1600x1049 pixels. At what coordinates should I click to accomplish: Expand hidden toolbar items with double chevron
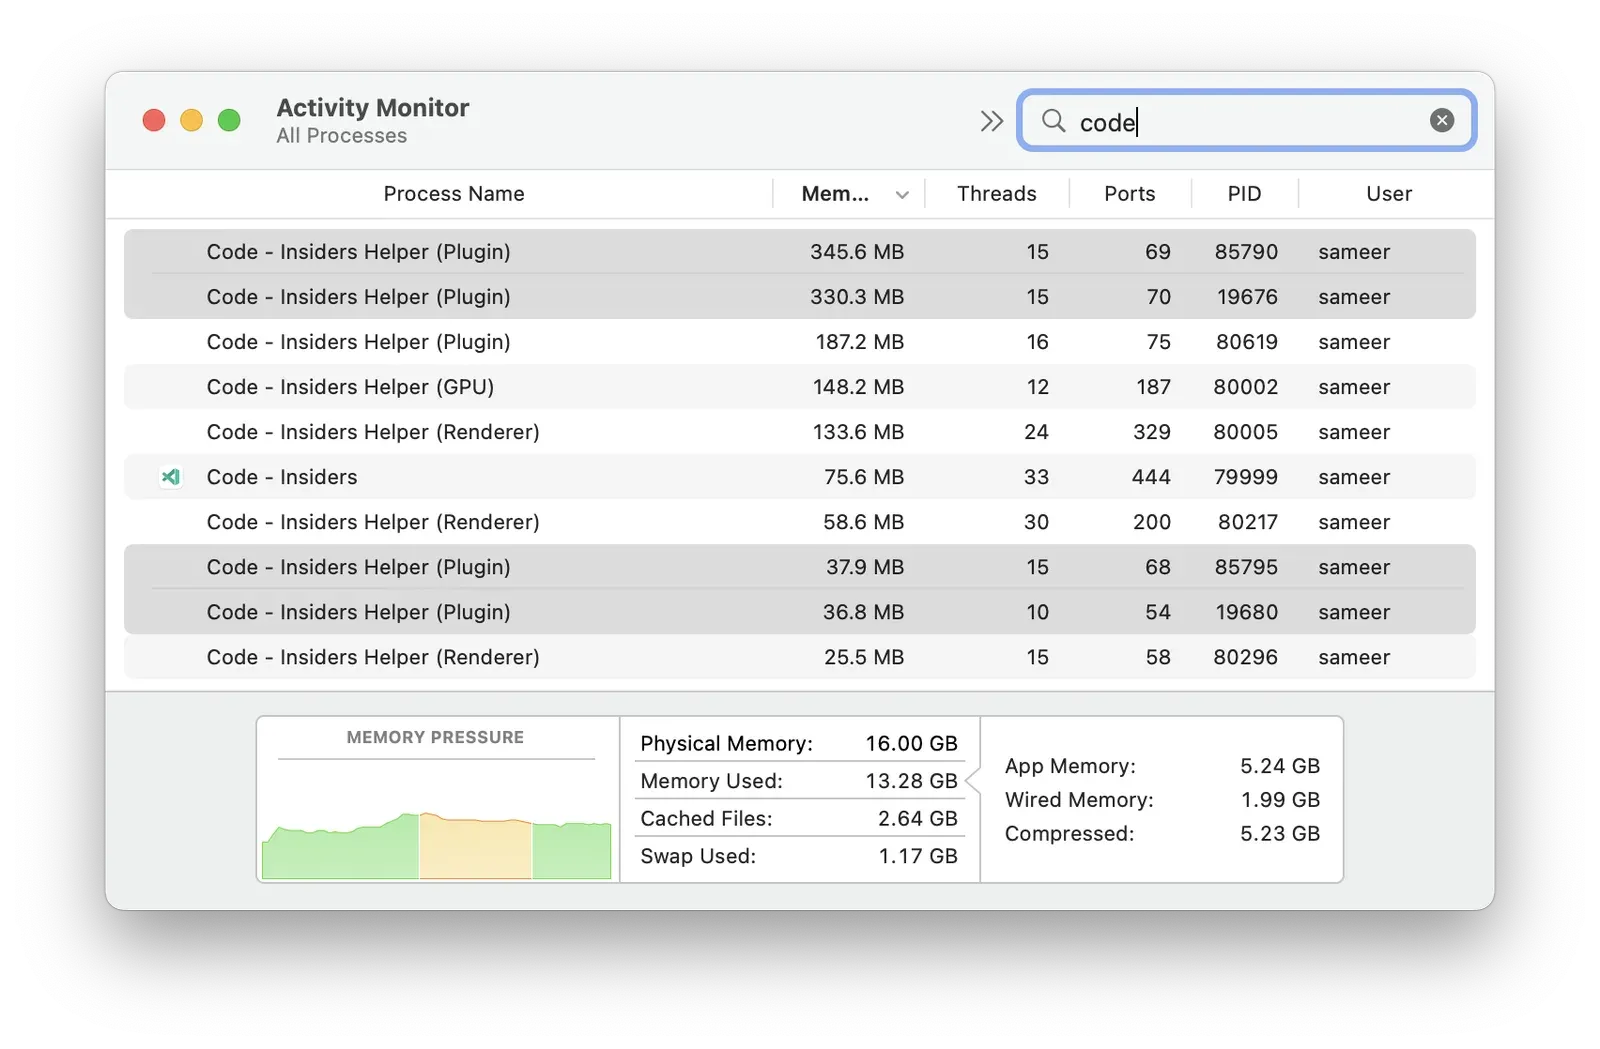point(991,121)
